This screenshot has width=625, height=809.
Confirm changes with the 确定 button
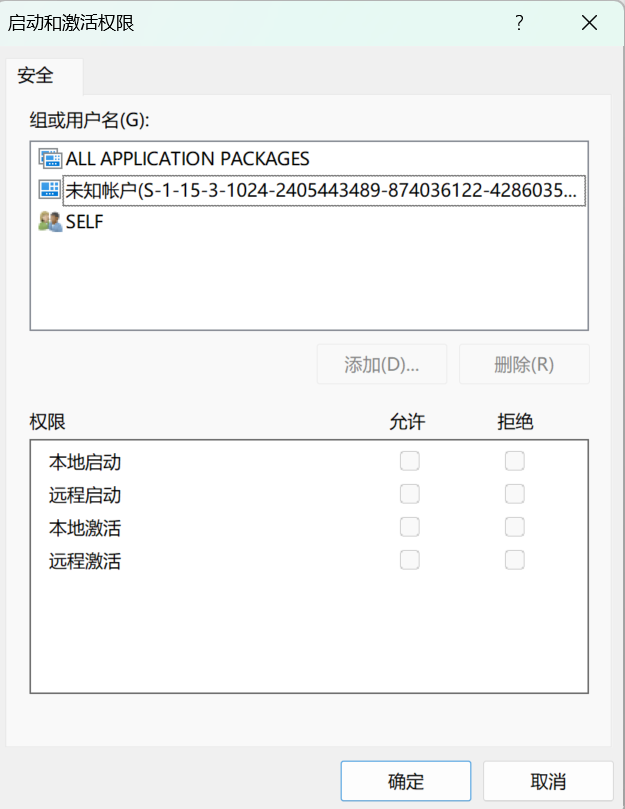406,780
